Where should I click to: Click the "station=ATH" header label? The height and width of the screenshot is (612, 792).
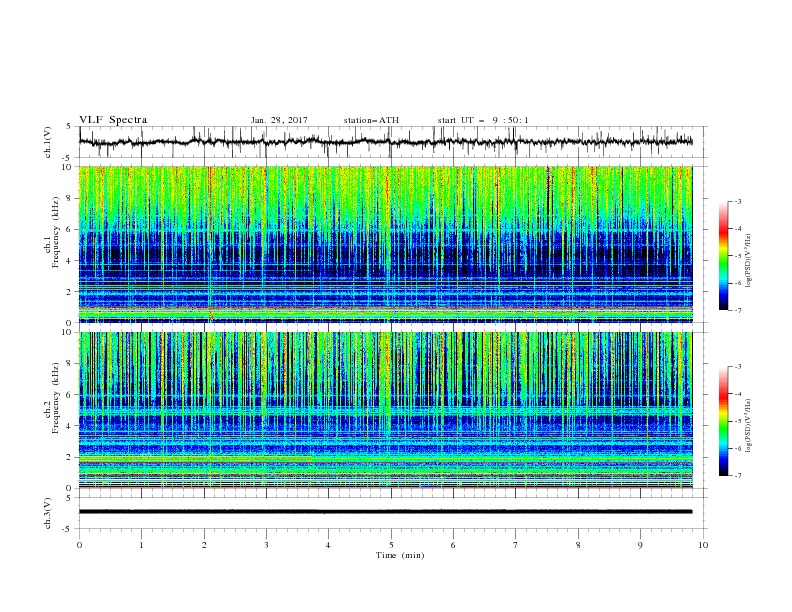pyautogui.click(x=371, y=120)
